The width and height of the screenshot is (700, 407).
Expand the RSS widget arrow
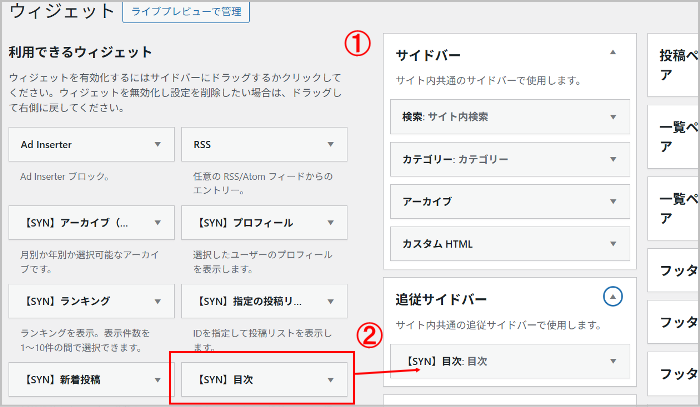point(331,144)
